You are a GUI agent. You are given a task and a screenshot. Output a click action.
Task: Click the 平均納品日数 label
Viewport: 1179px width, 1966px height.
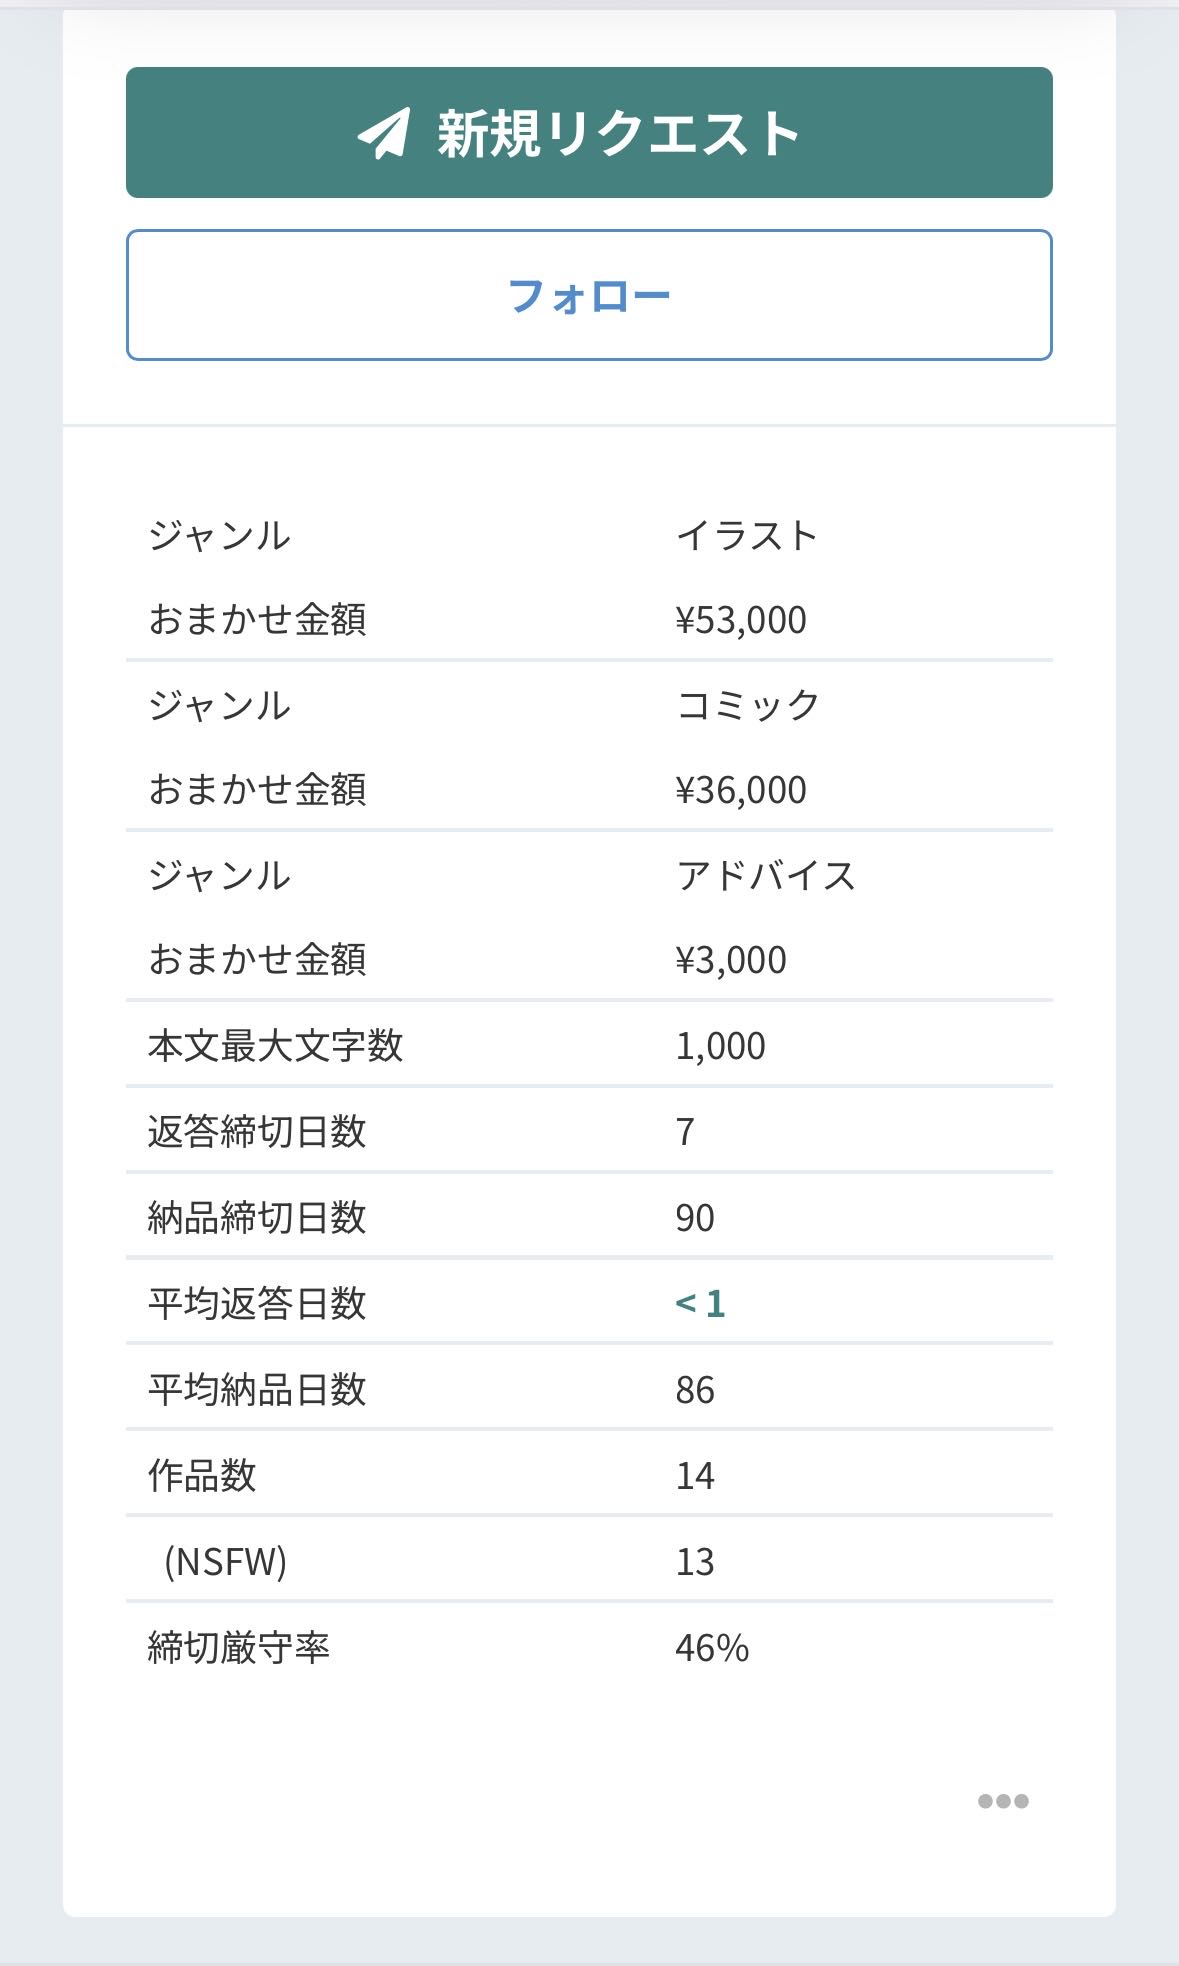tap(257, 1390)
